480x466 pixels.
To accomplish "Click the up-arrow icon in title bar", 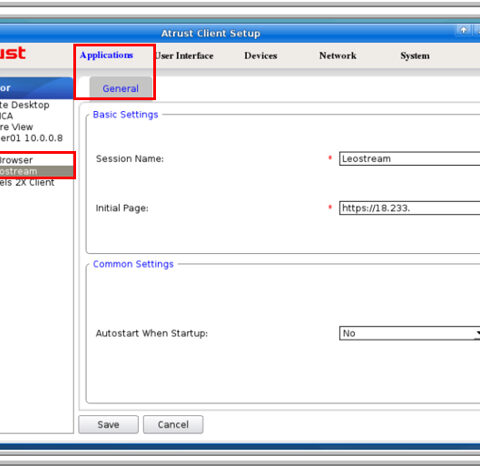I will pos(463,30).
